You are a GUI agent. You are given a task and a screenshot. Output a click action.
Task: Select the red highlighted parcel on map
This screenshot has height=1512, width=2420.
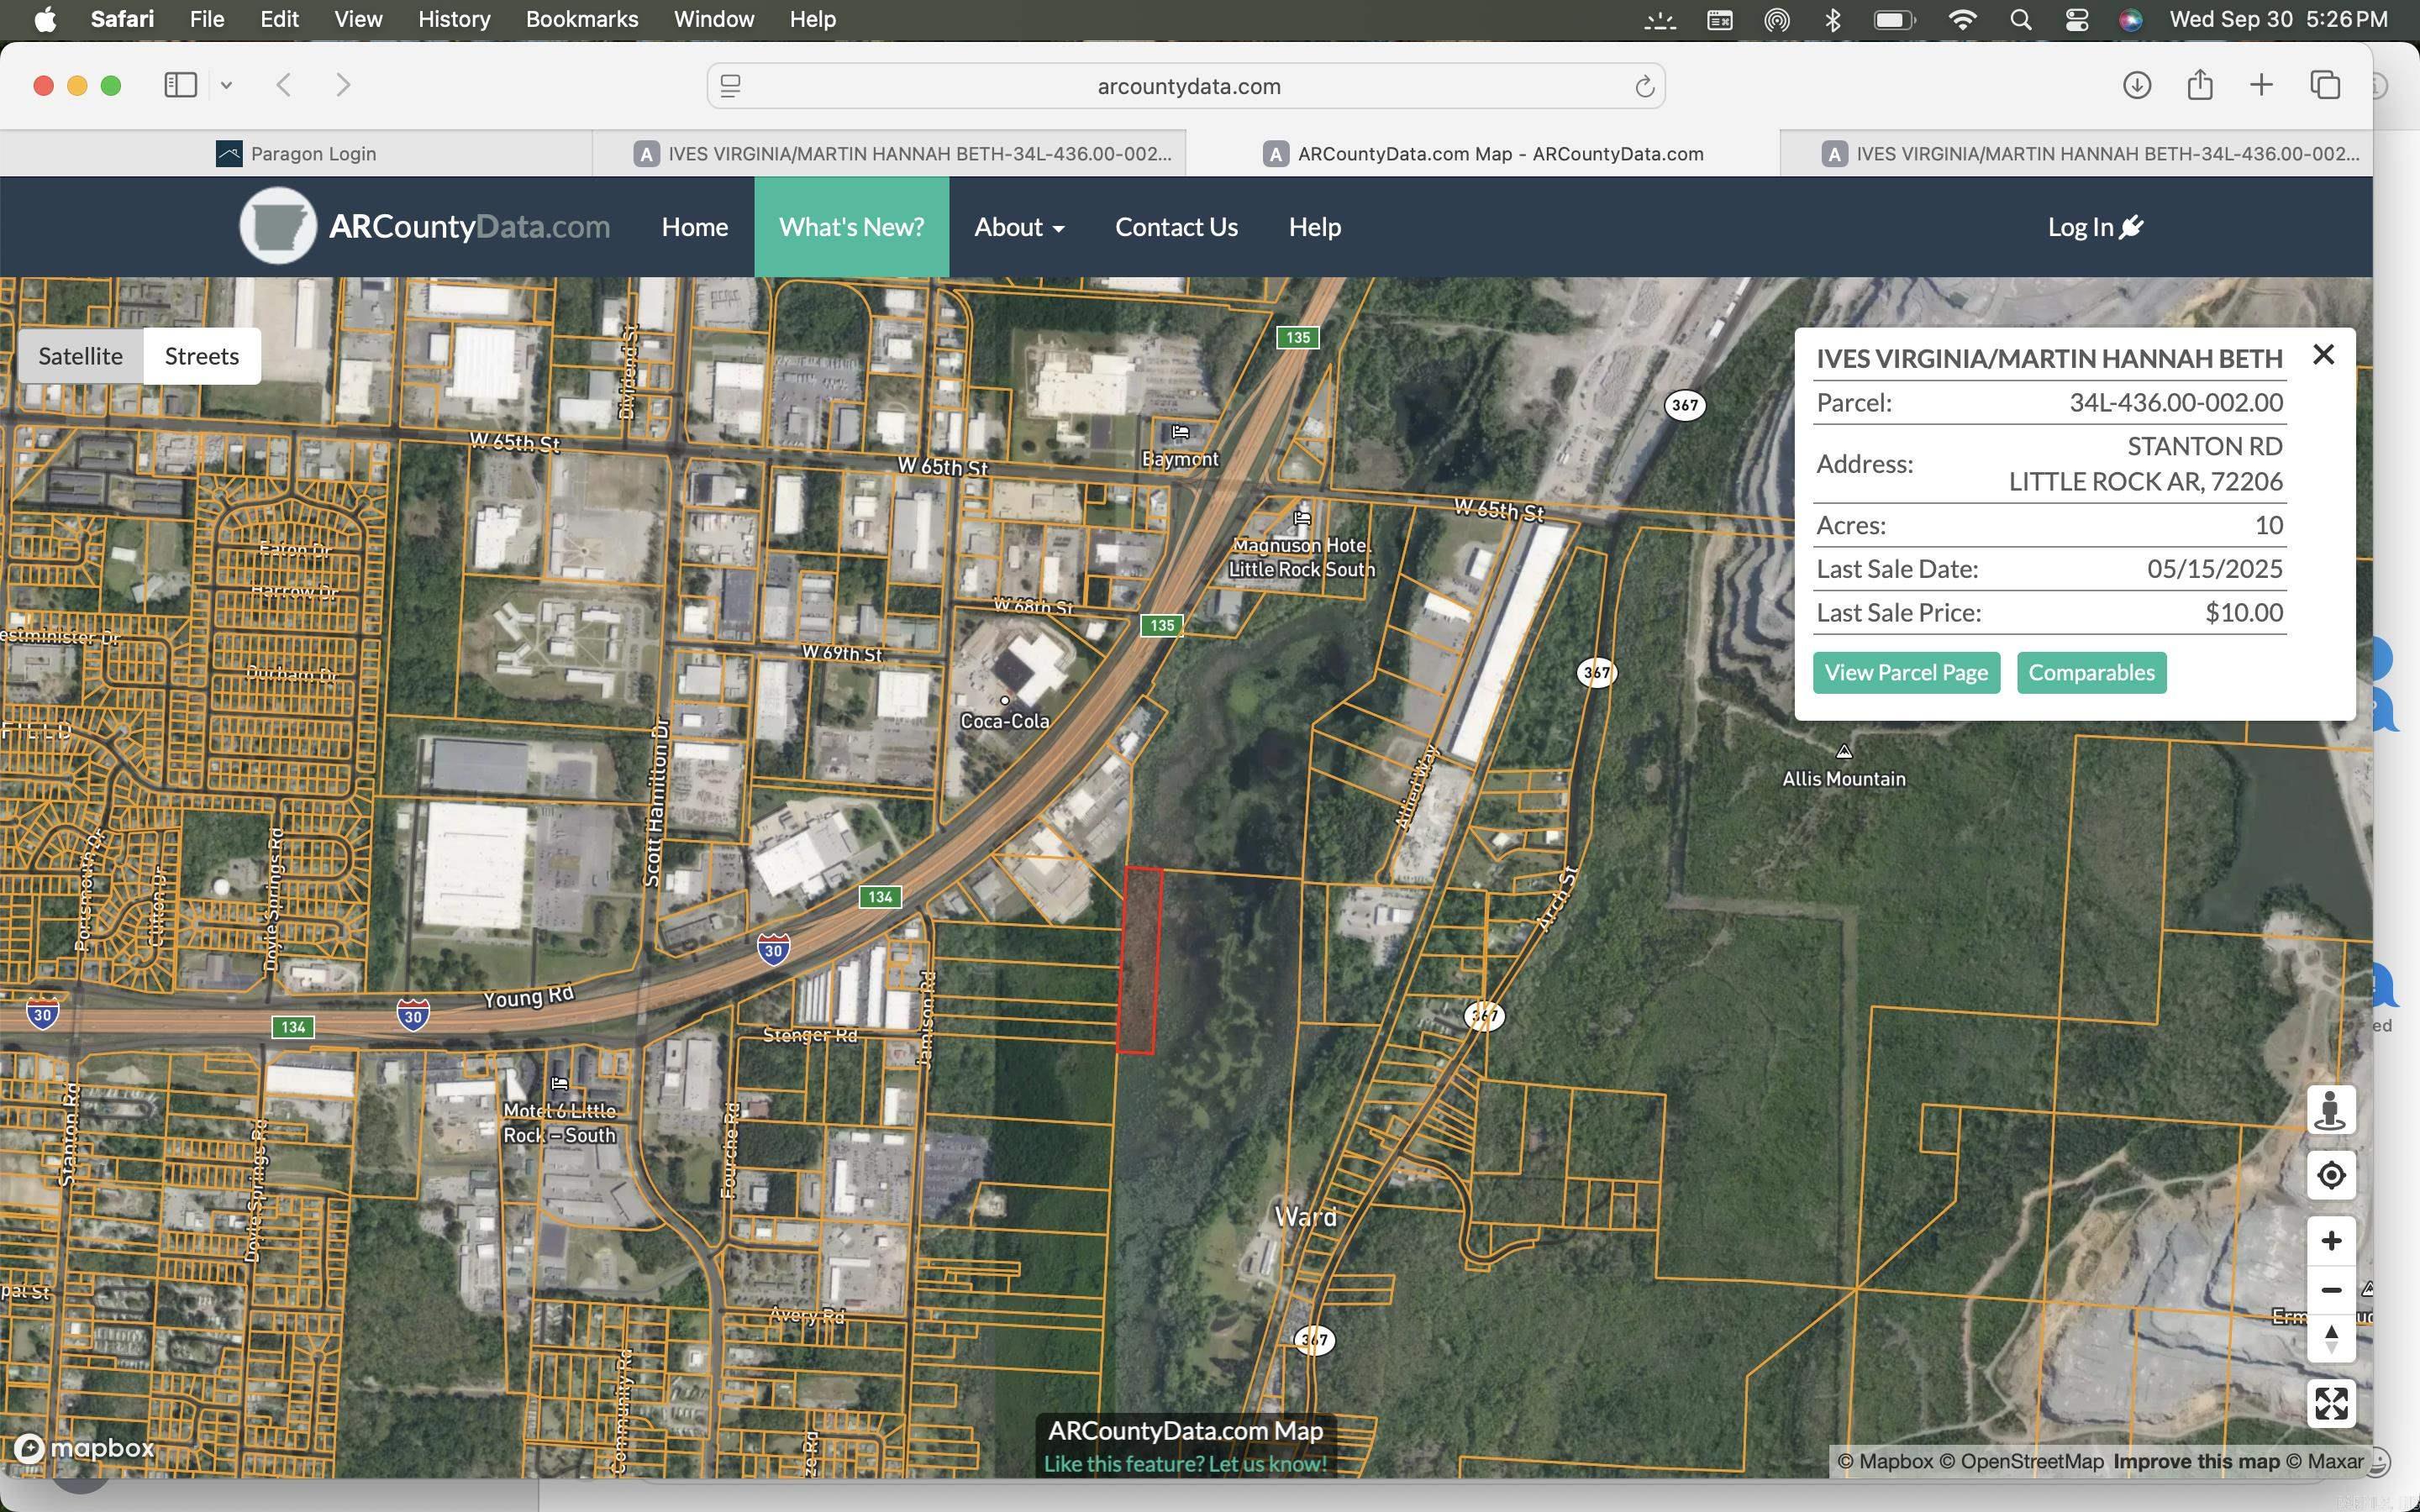[x=1140, y=960]
